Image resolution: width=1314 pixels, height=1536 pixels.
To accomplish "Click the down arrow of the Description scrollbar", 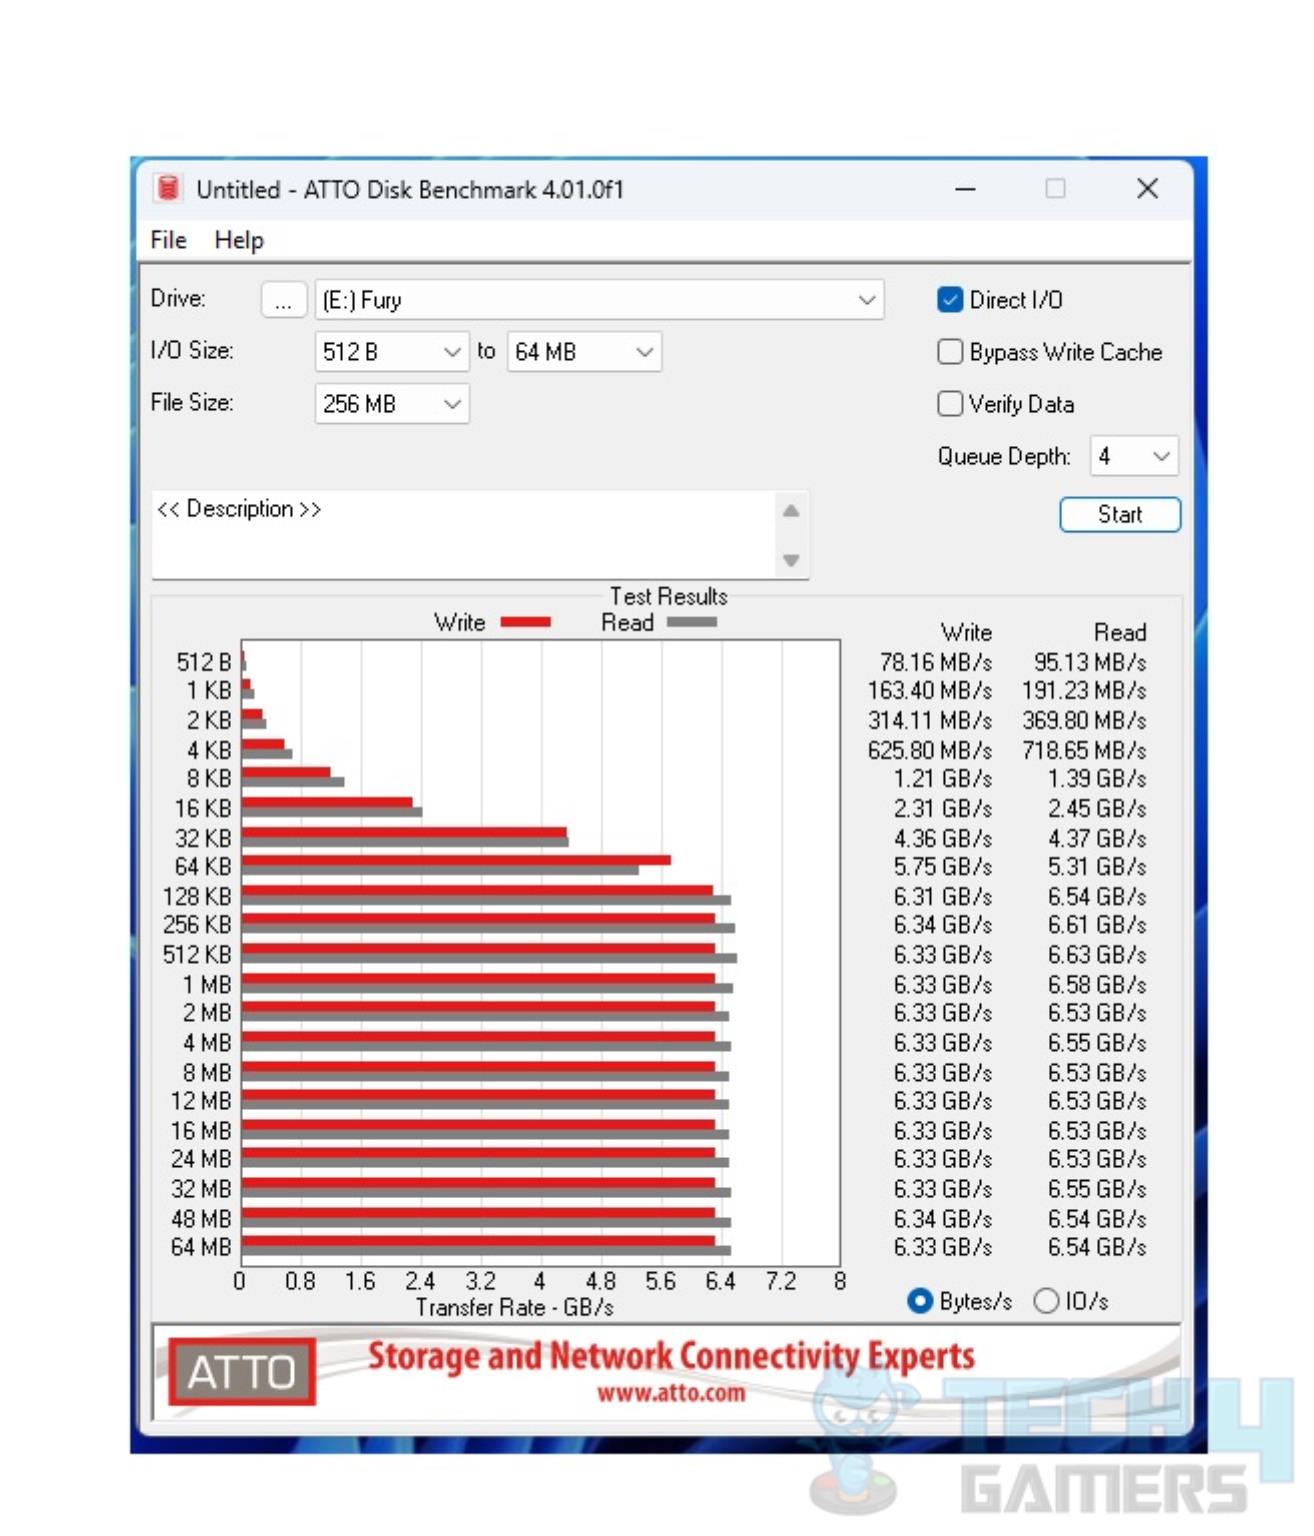I will (x=791, y=560).
